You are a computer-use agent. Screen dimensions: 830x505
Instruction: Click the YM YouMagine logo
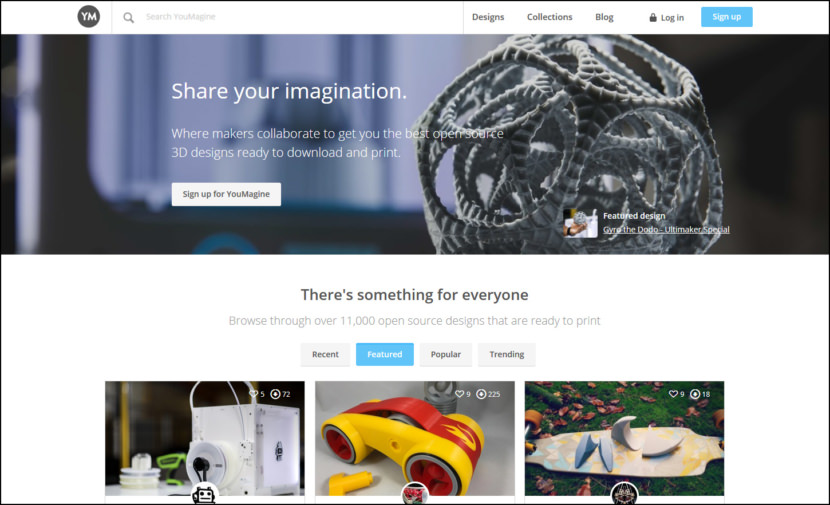pyautogui.click(x=88, y=16)
